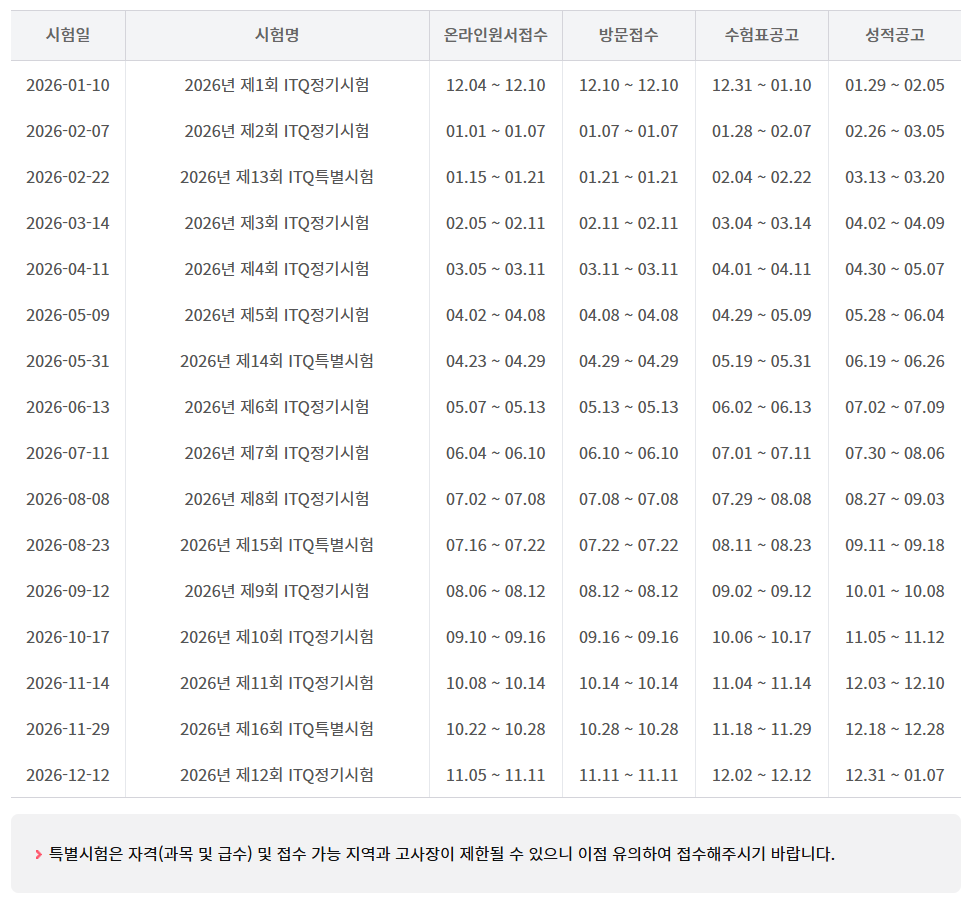The image size is (970, 902).
Task: Select 2026년 제4회 ITQ정기시험 exam name
Action: 277,269
